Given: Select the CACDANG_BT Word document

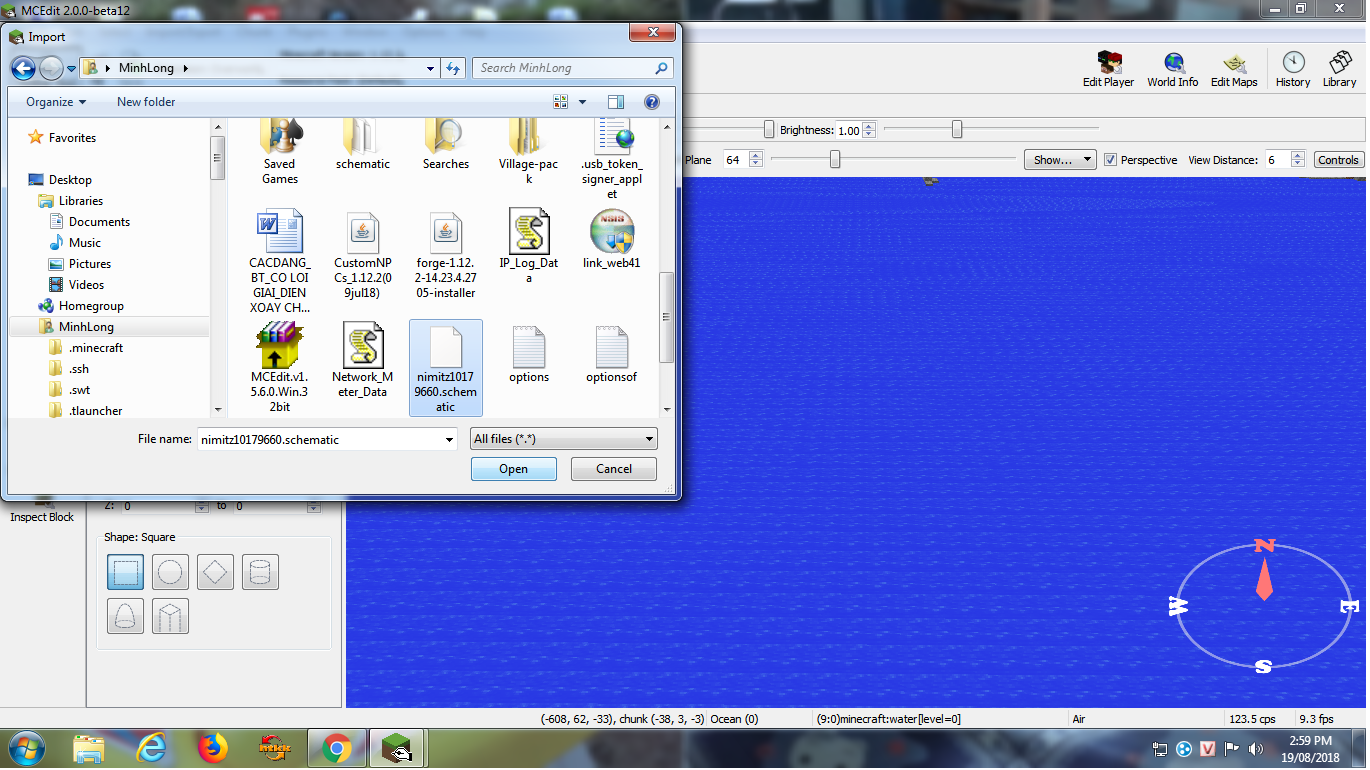Looking at the screenshot, I should (x=280, y=262).
